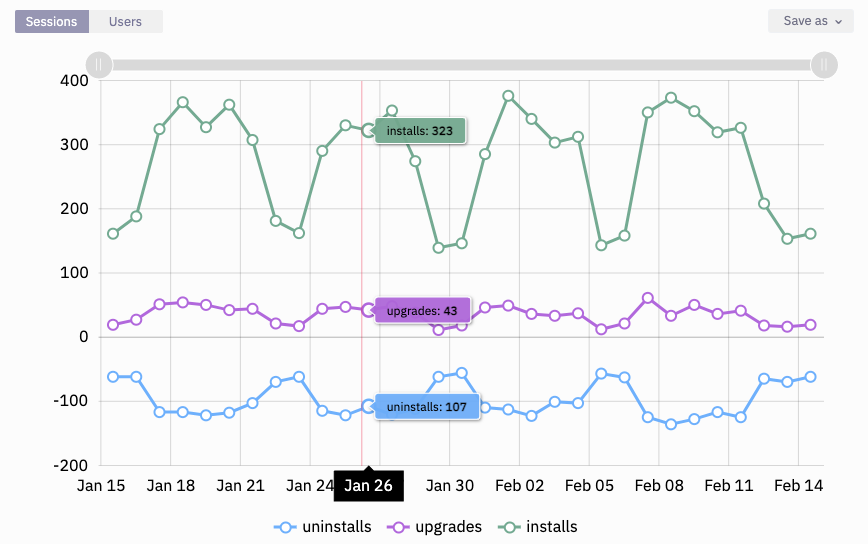This screenshot has height=544, width=868.
Task: Switch to the Users tab
Action: 125,21
